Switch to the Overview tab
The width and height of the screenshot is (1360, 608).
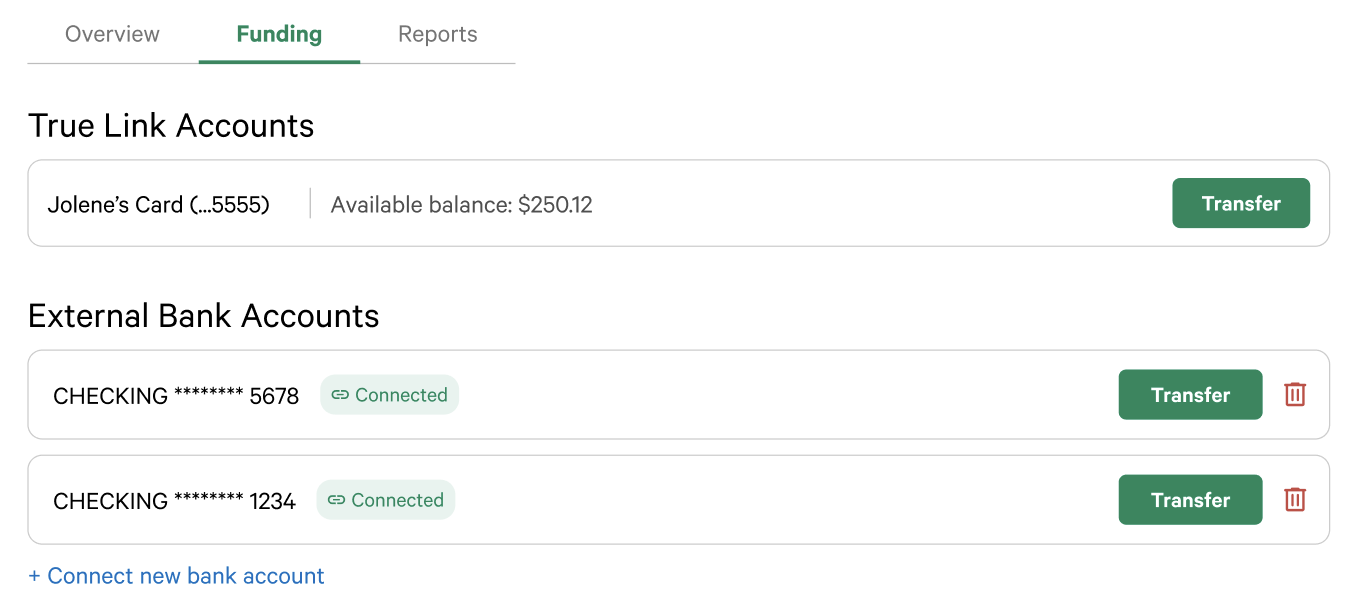point(112,34)
